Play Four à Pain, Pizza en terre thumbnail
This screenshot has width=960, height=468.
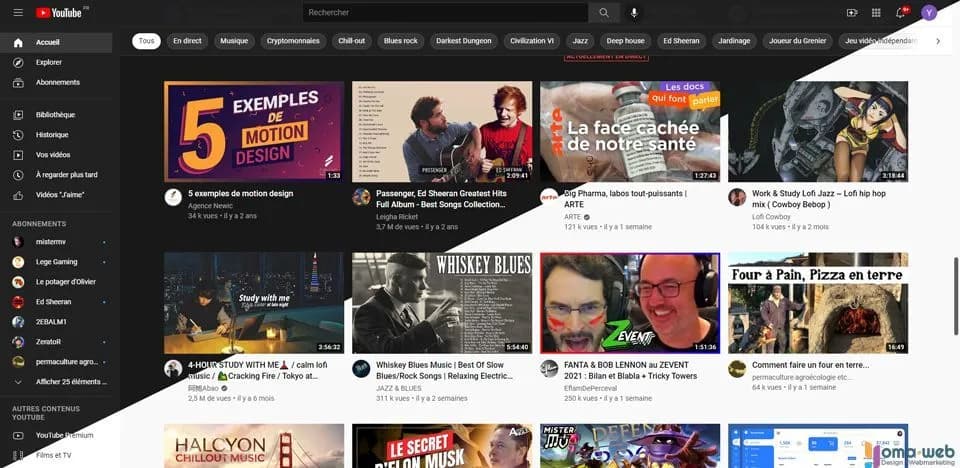click(x=818, y=303)
